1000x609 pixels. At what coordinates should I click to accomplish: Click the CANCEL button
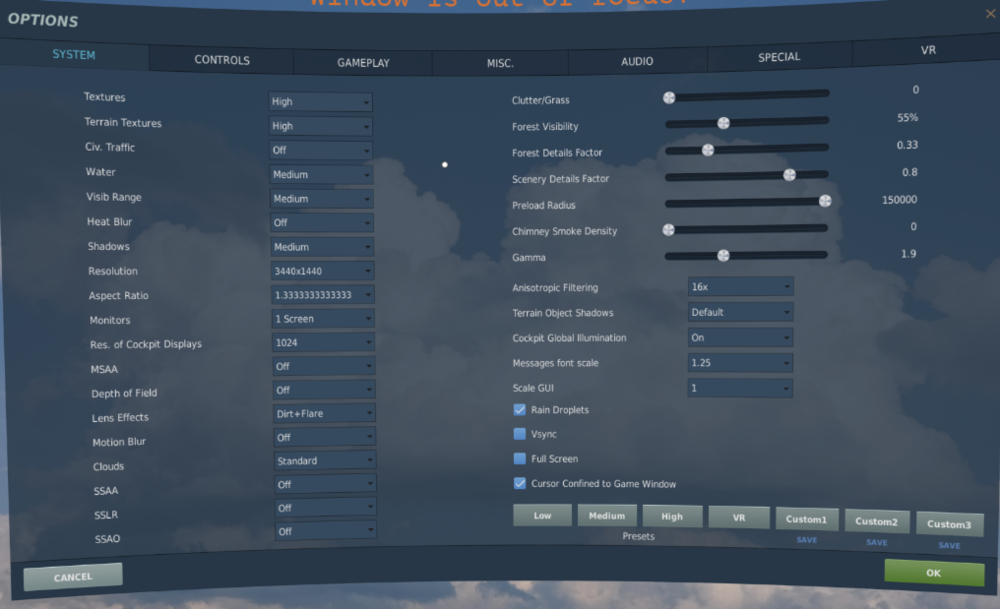point(73,577)
